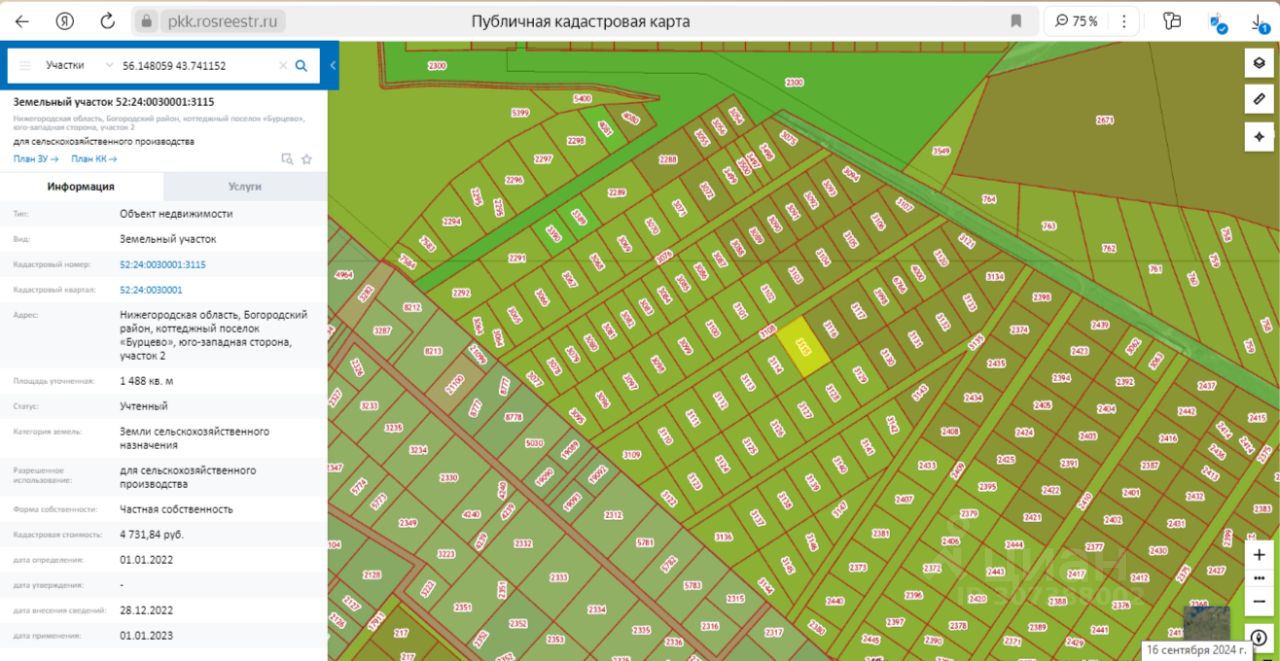Click parcel label 3136 on map
1280x661 pixels.
coord(724,537)
